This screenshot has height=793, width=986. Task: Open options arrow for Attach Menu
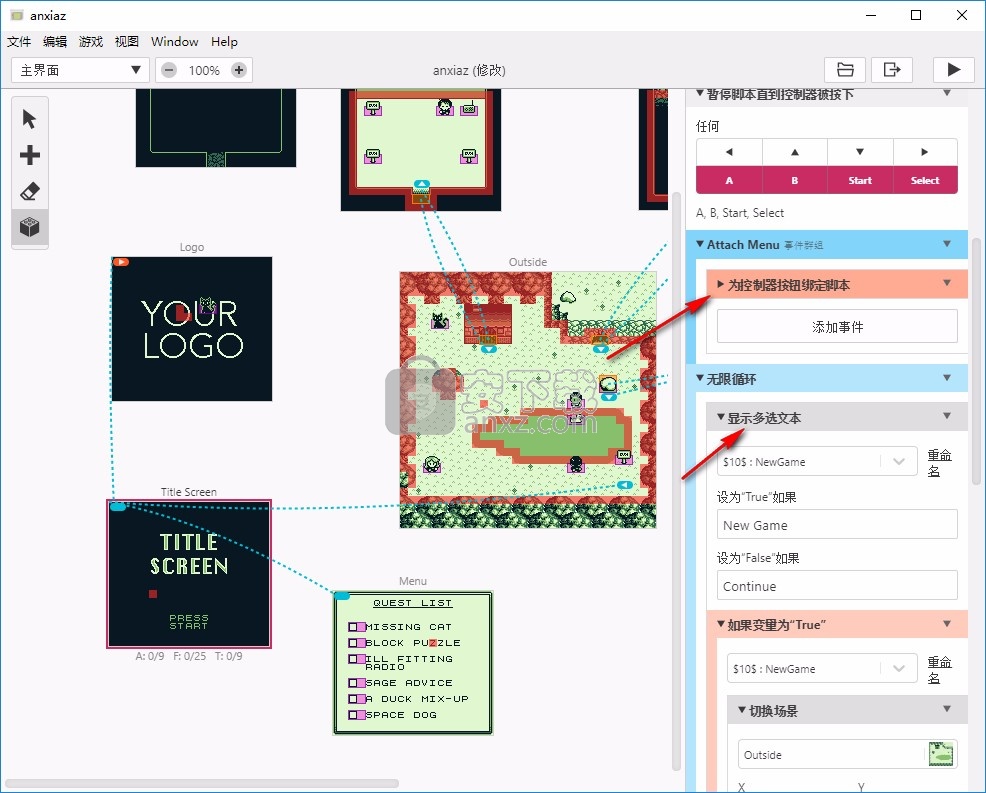point(947,244)
